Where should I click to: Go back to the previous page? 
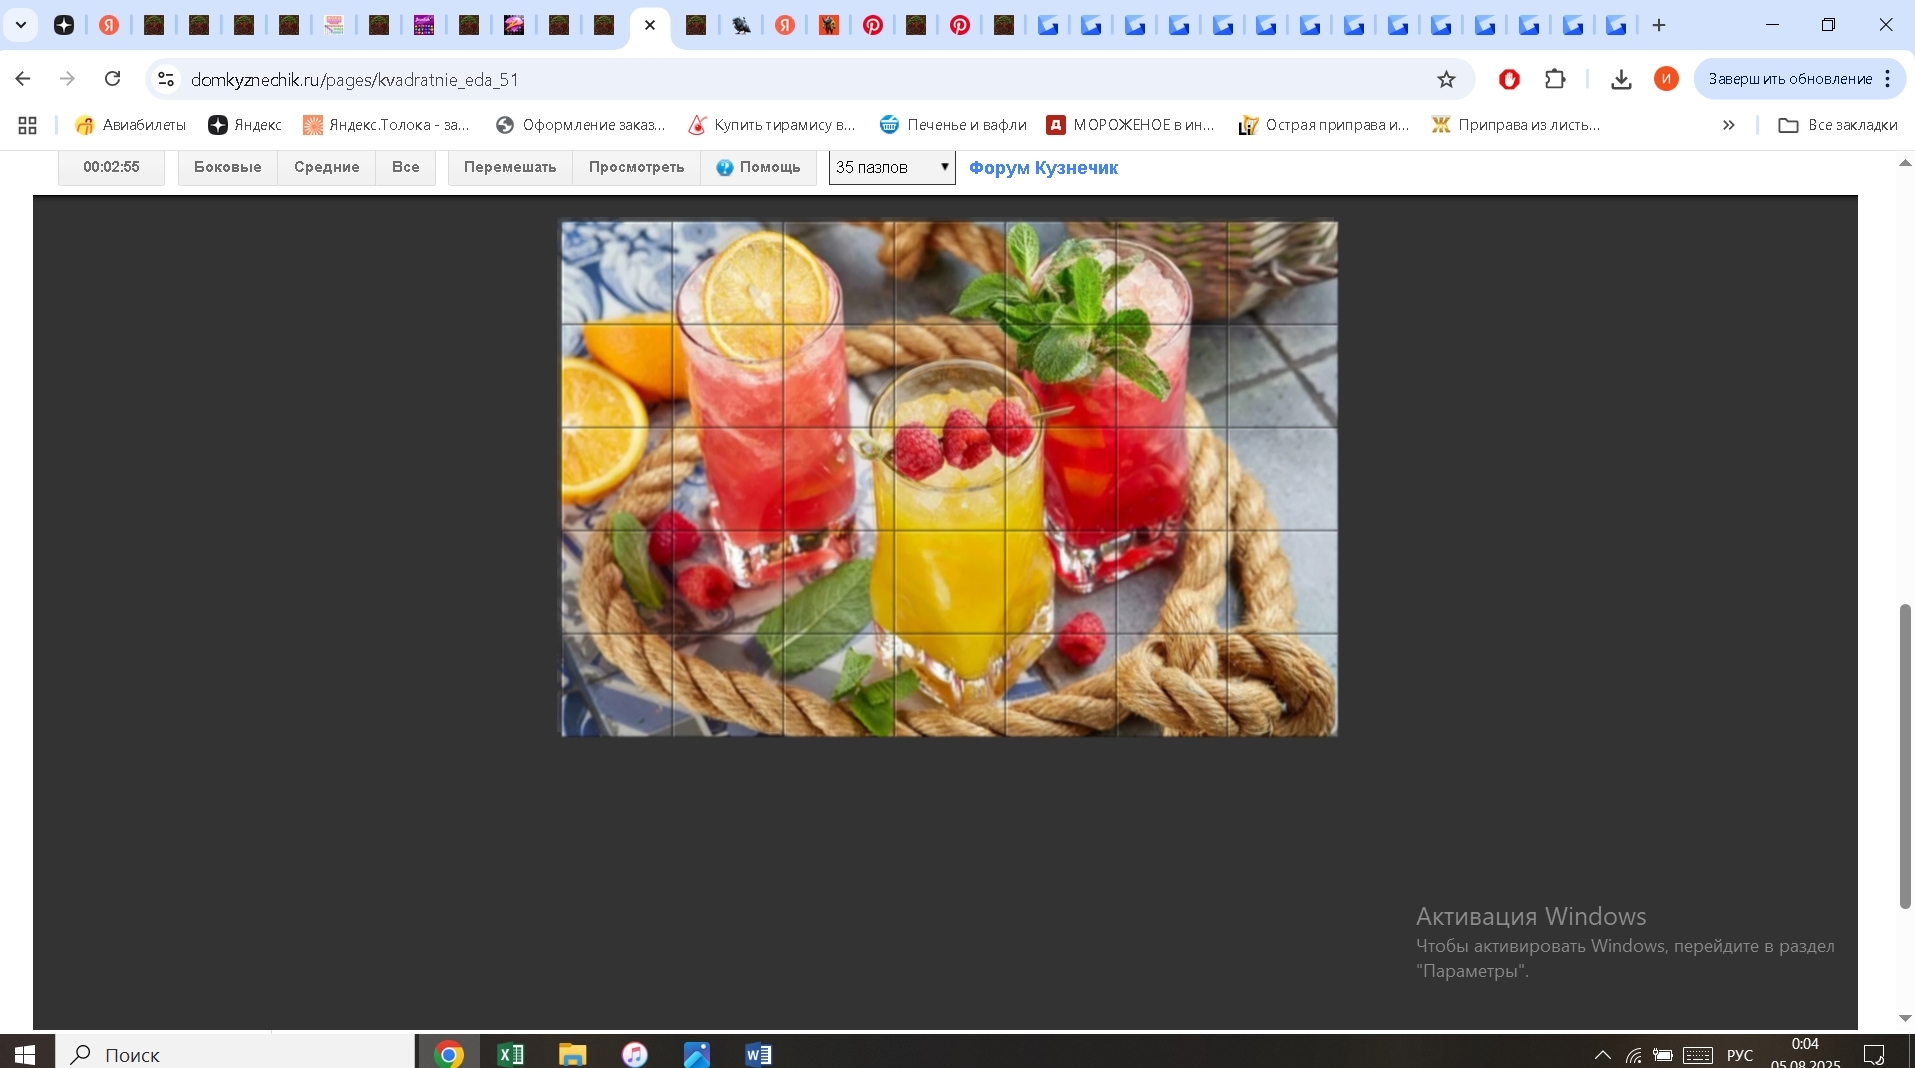point(23,79)
